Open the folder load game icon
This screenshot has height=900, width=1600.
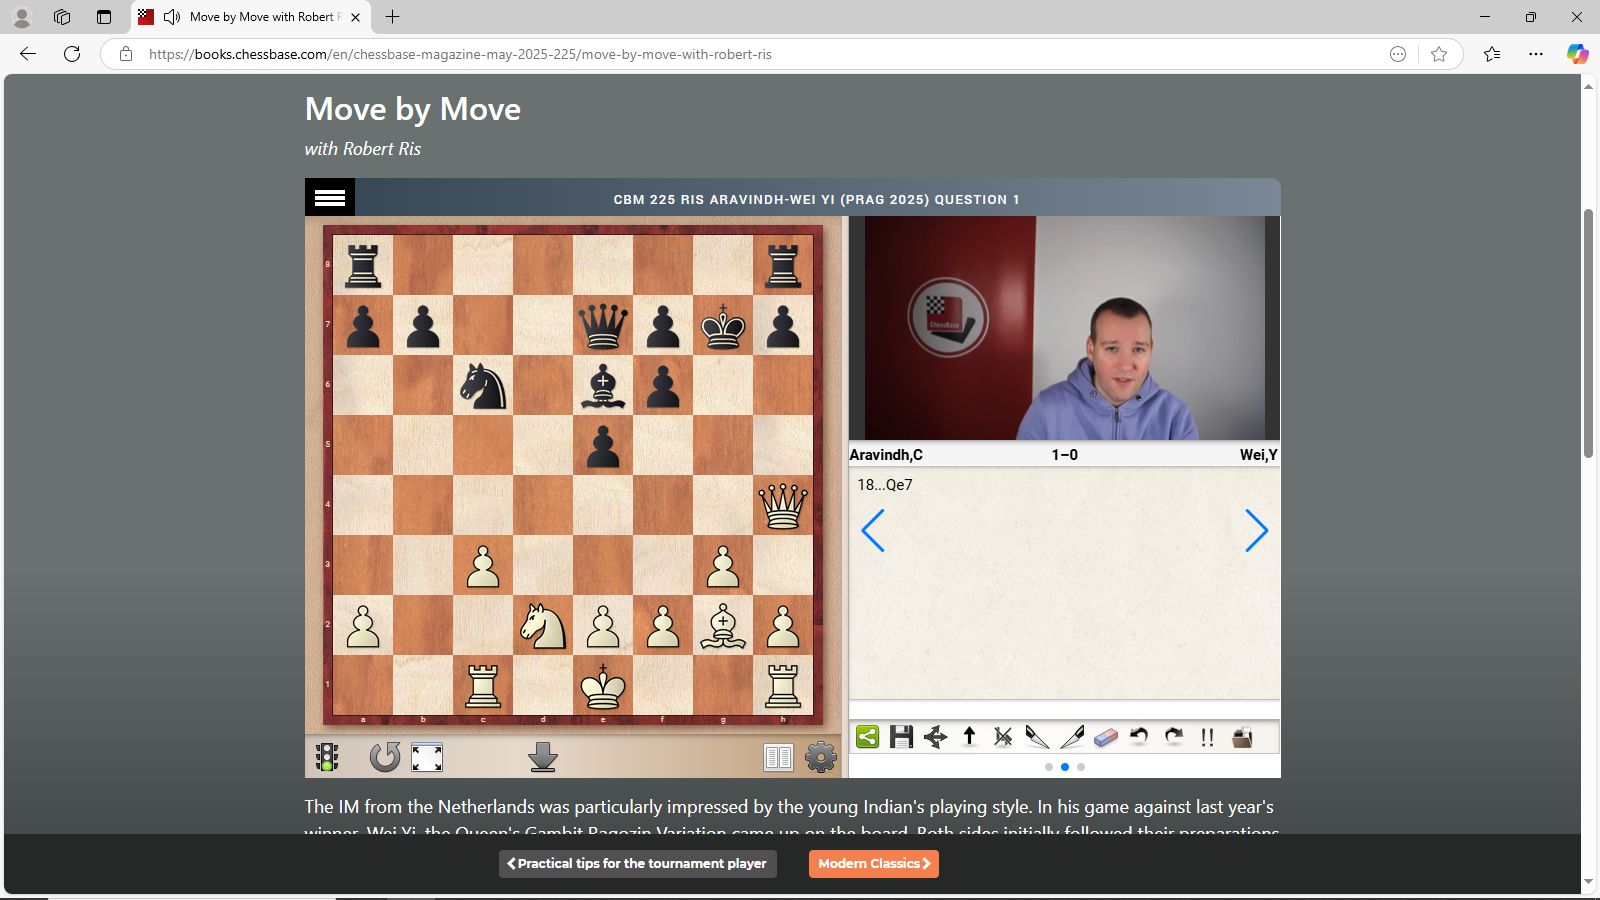[1242, 737]
